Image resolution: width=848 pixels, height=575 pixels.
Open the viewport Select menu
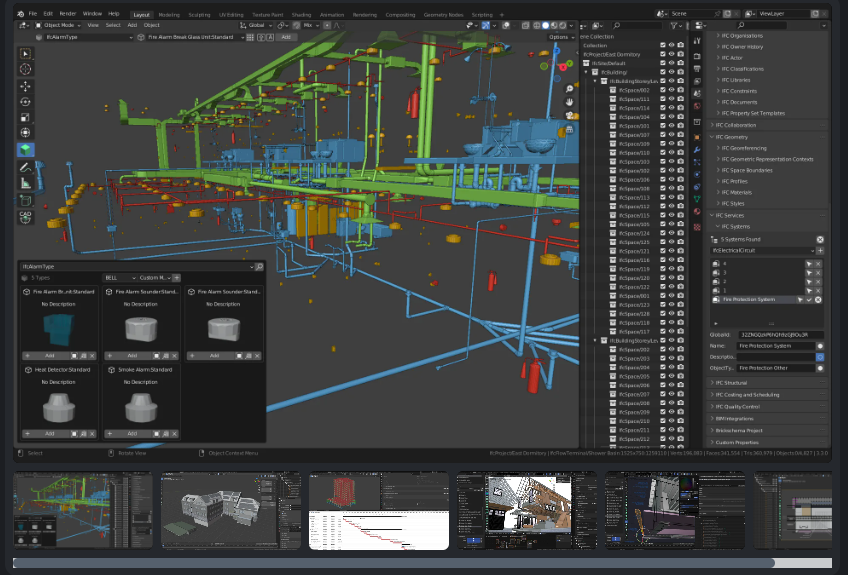tap(113, 25)
